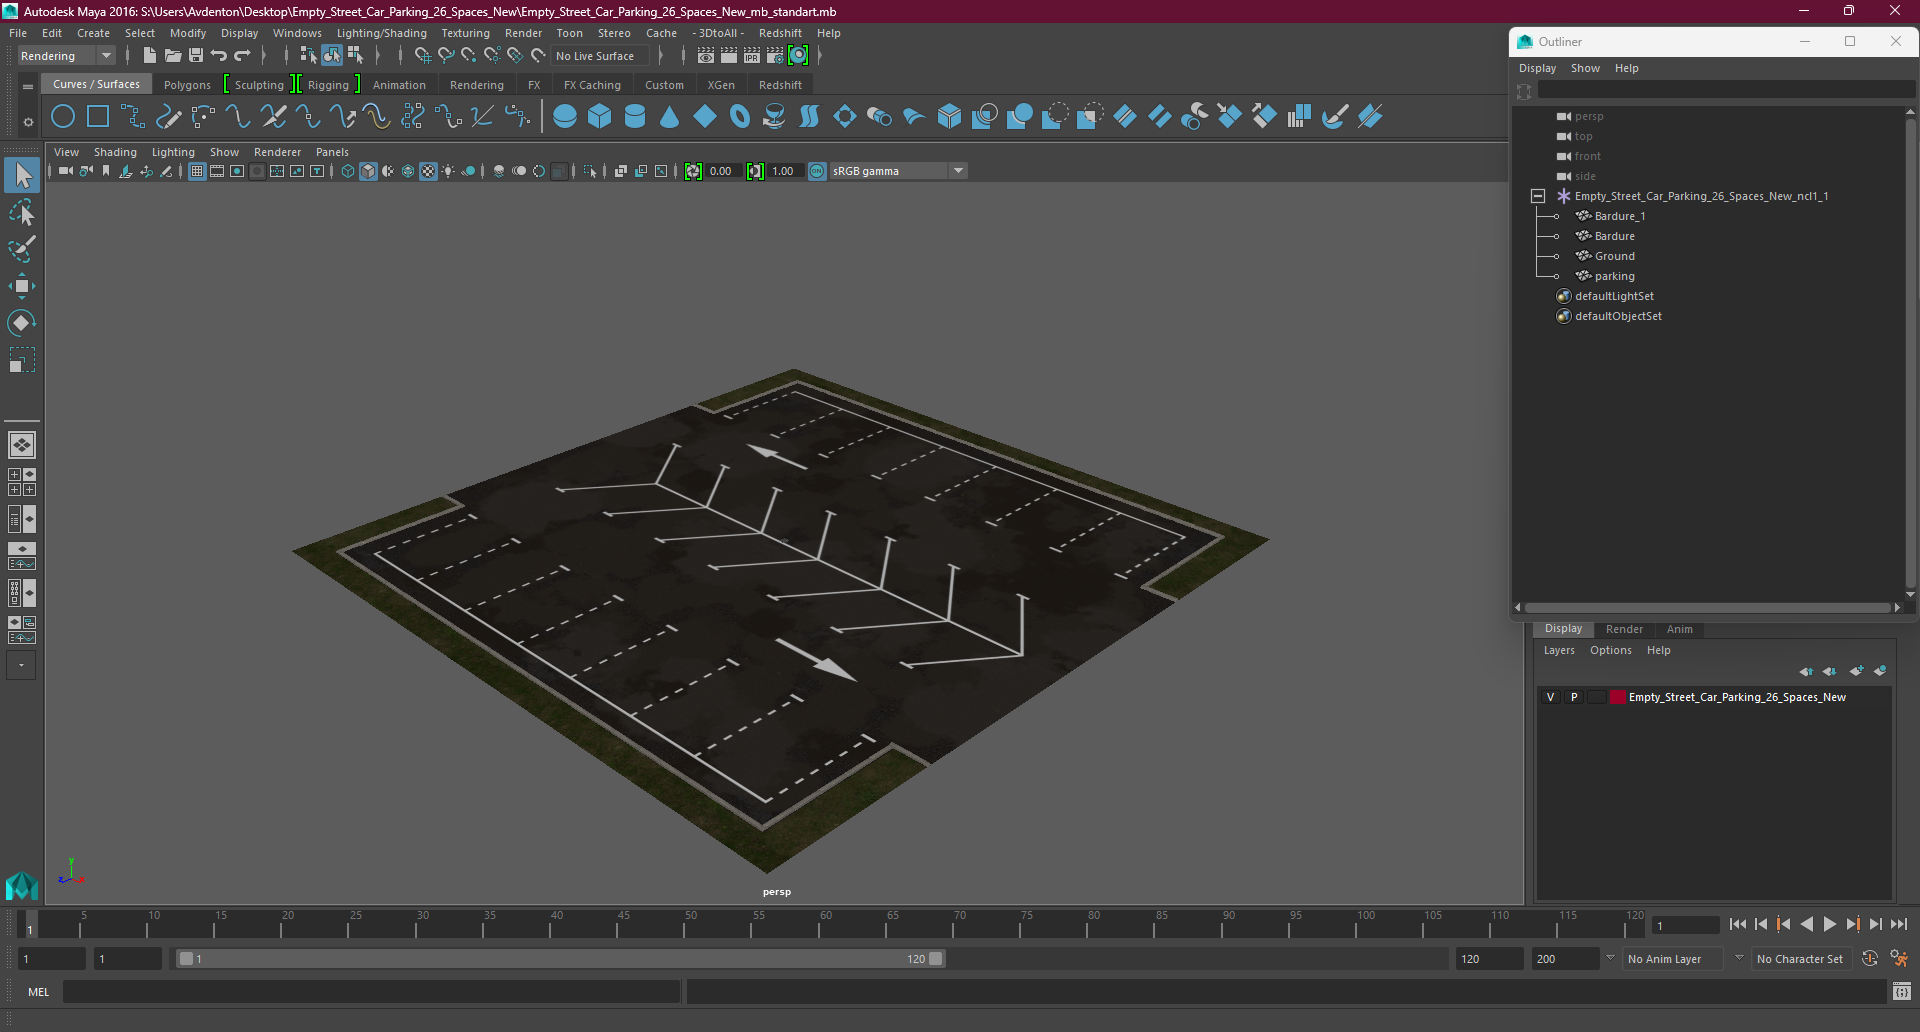Image resolution: width=1920 pixels, height=1032 pixels.
Task: Create a NURBS cube from shelf
Action: coord(600,117)
